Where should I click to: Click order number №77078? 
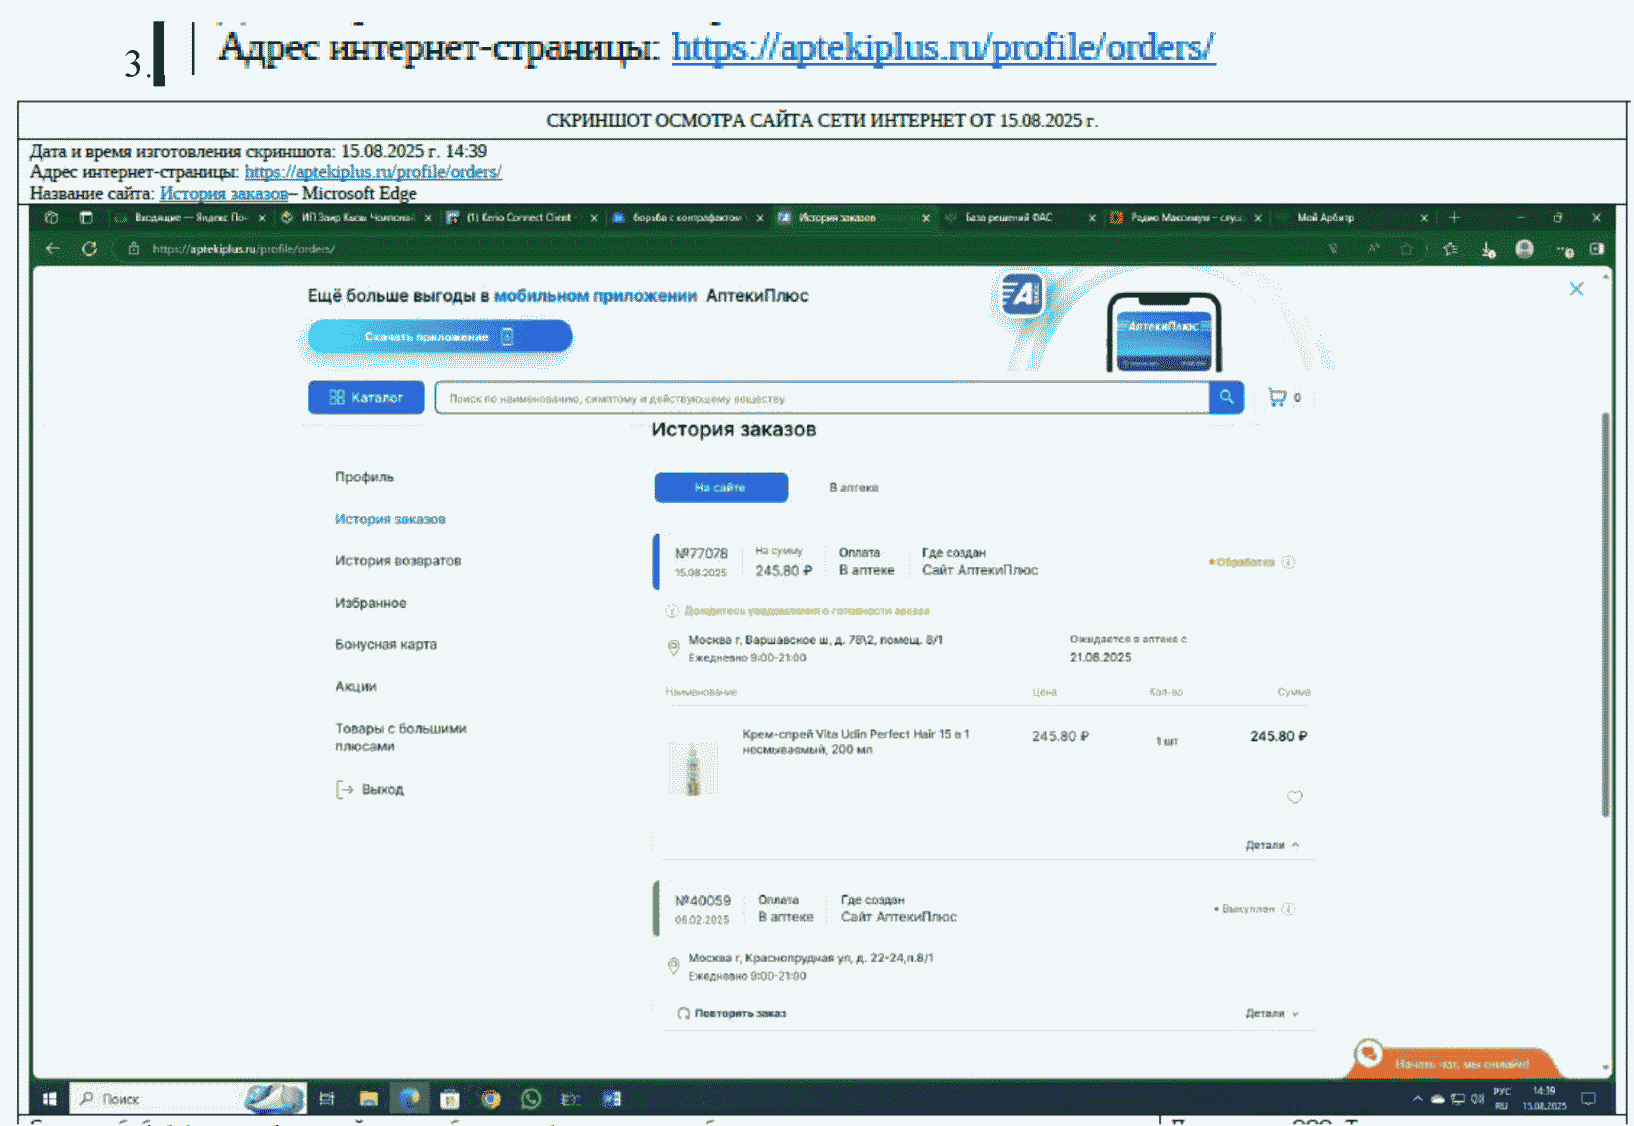tap(701, 553)
